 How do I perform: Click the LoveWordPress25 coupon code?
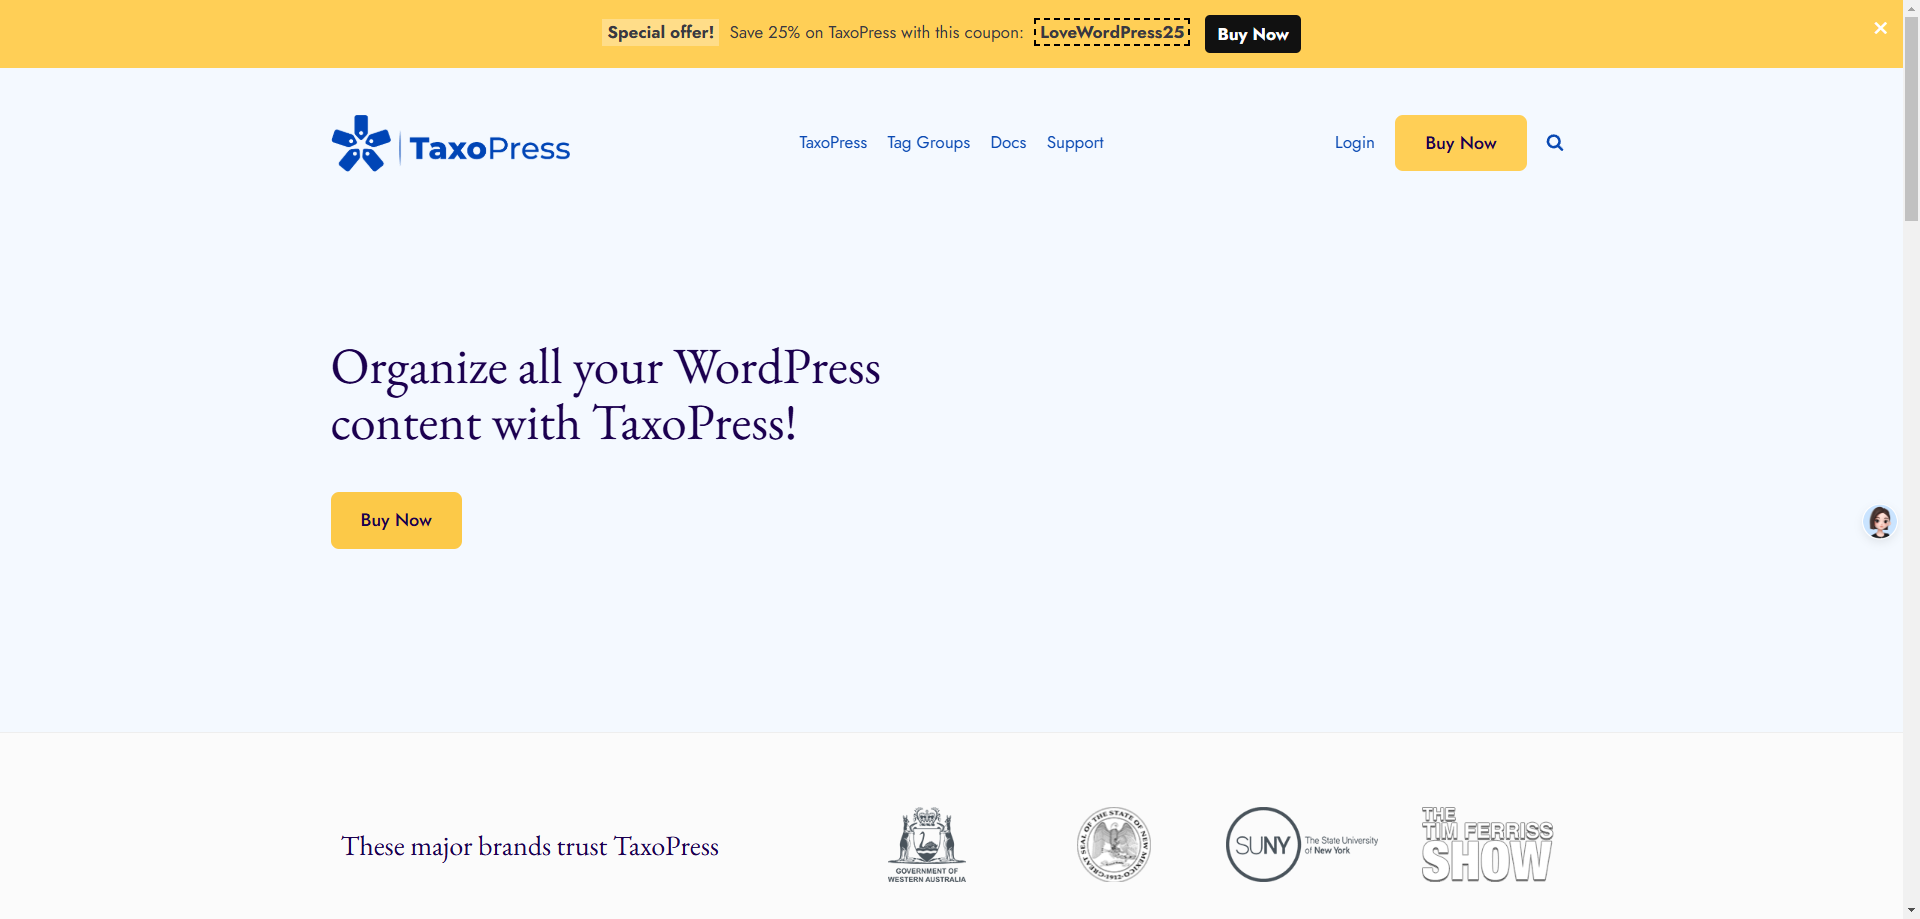[1112, 33]
